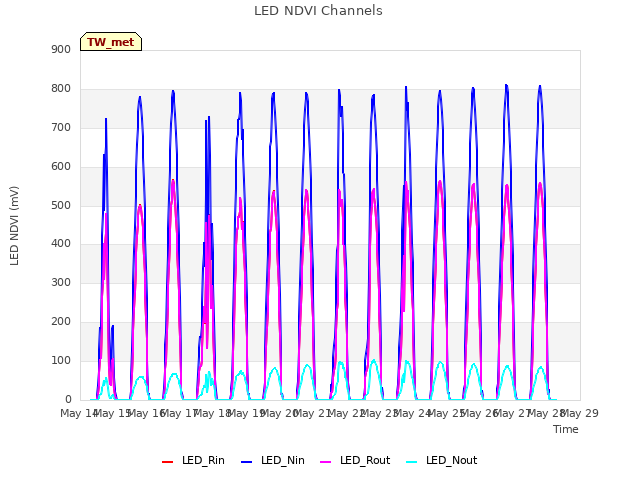Viewport: 640px width, 480px height.
Task: Click the y-axis label LED NDVI (mV)
Action: point(14,226)
